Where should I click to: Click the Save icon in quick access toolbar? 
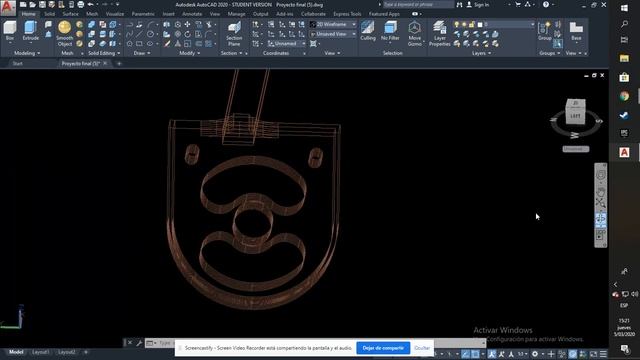[x=42, y=4]
